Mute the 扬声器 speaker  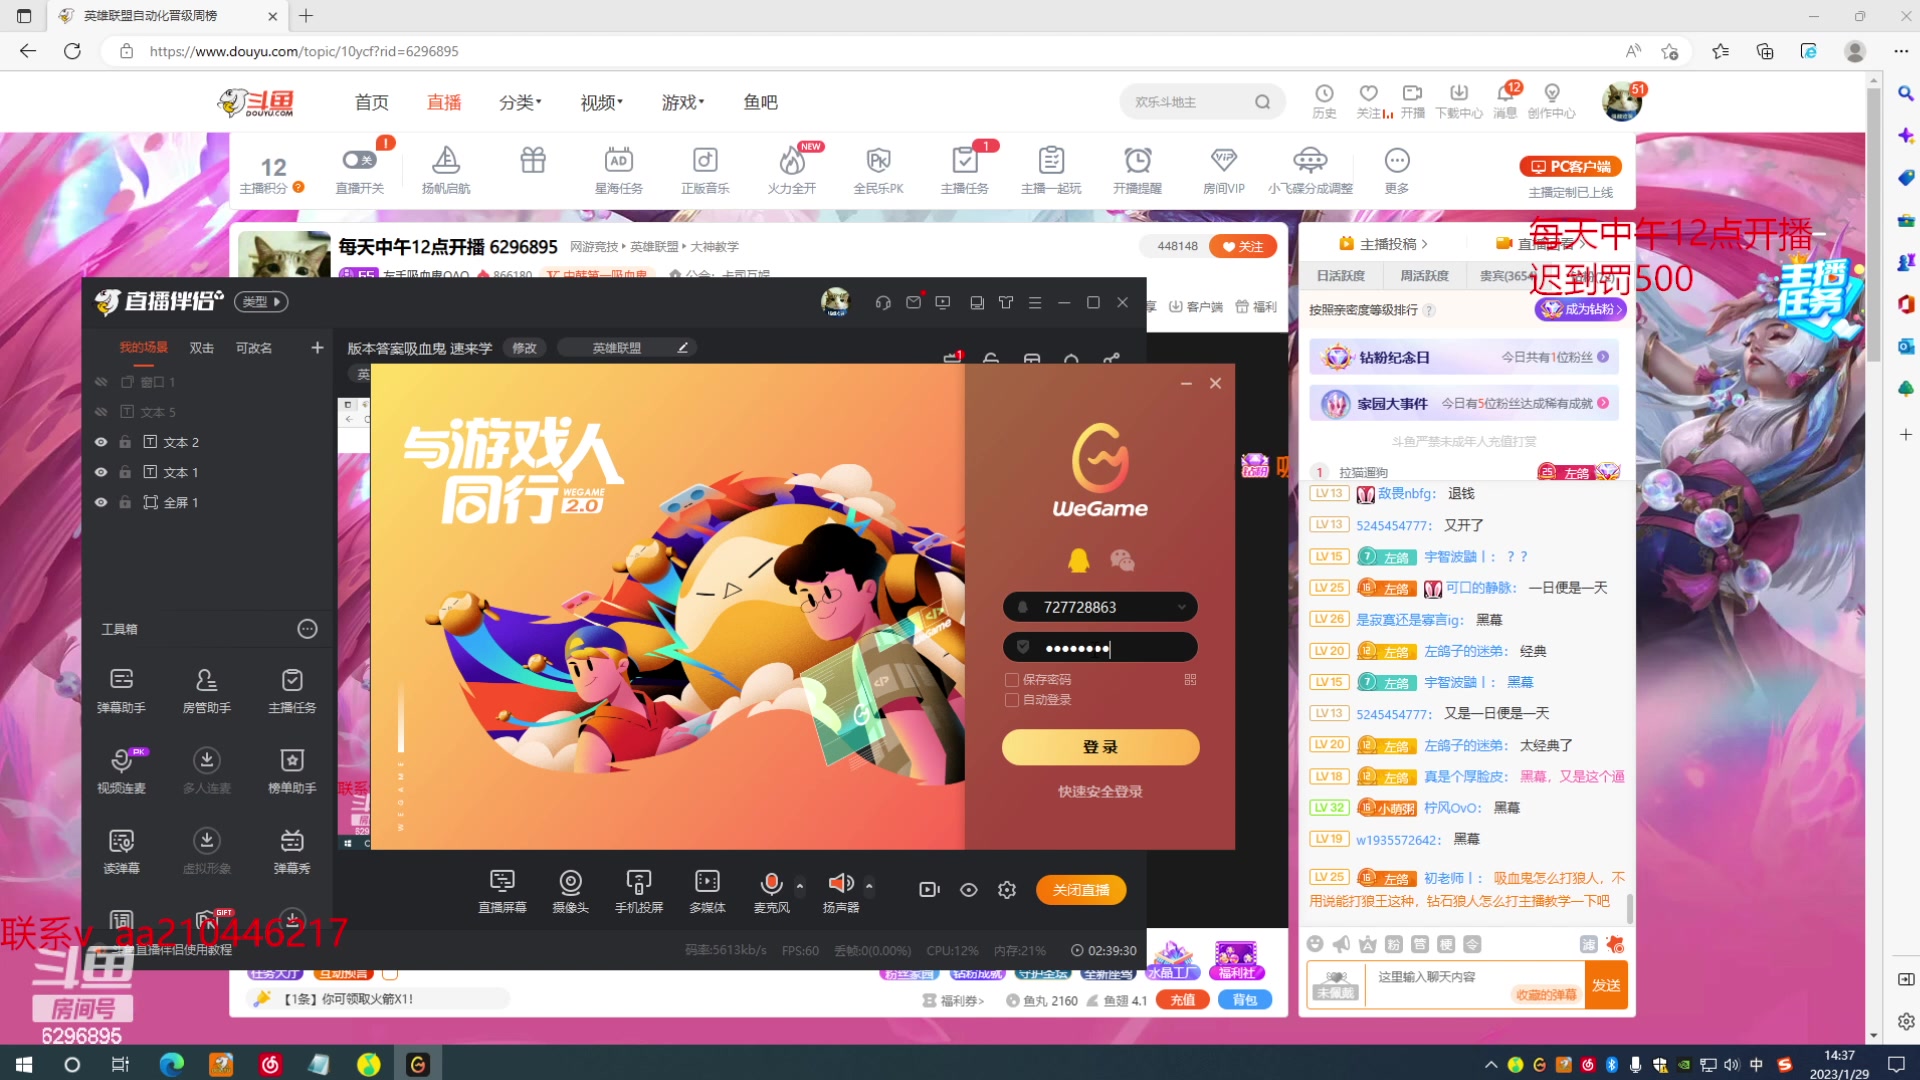(840, 883)
